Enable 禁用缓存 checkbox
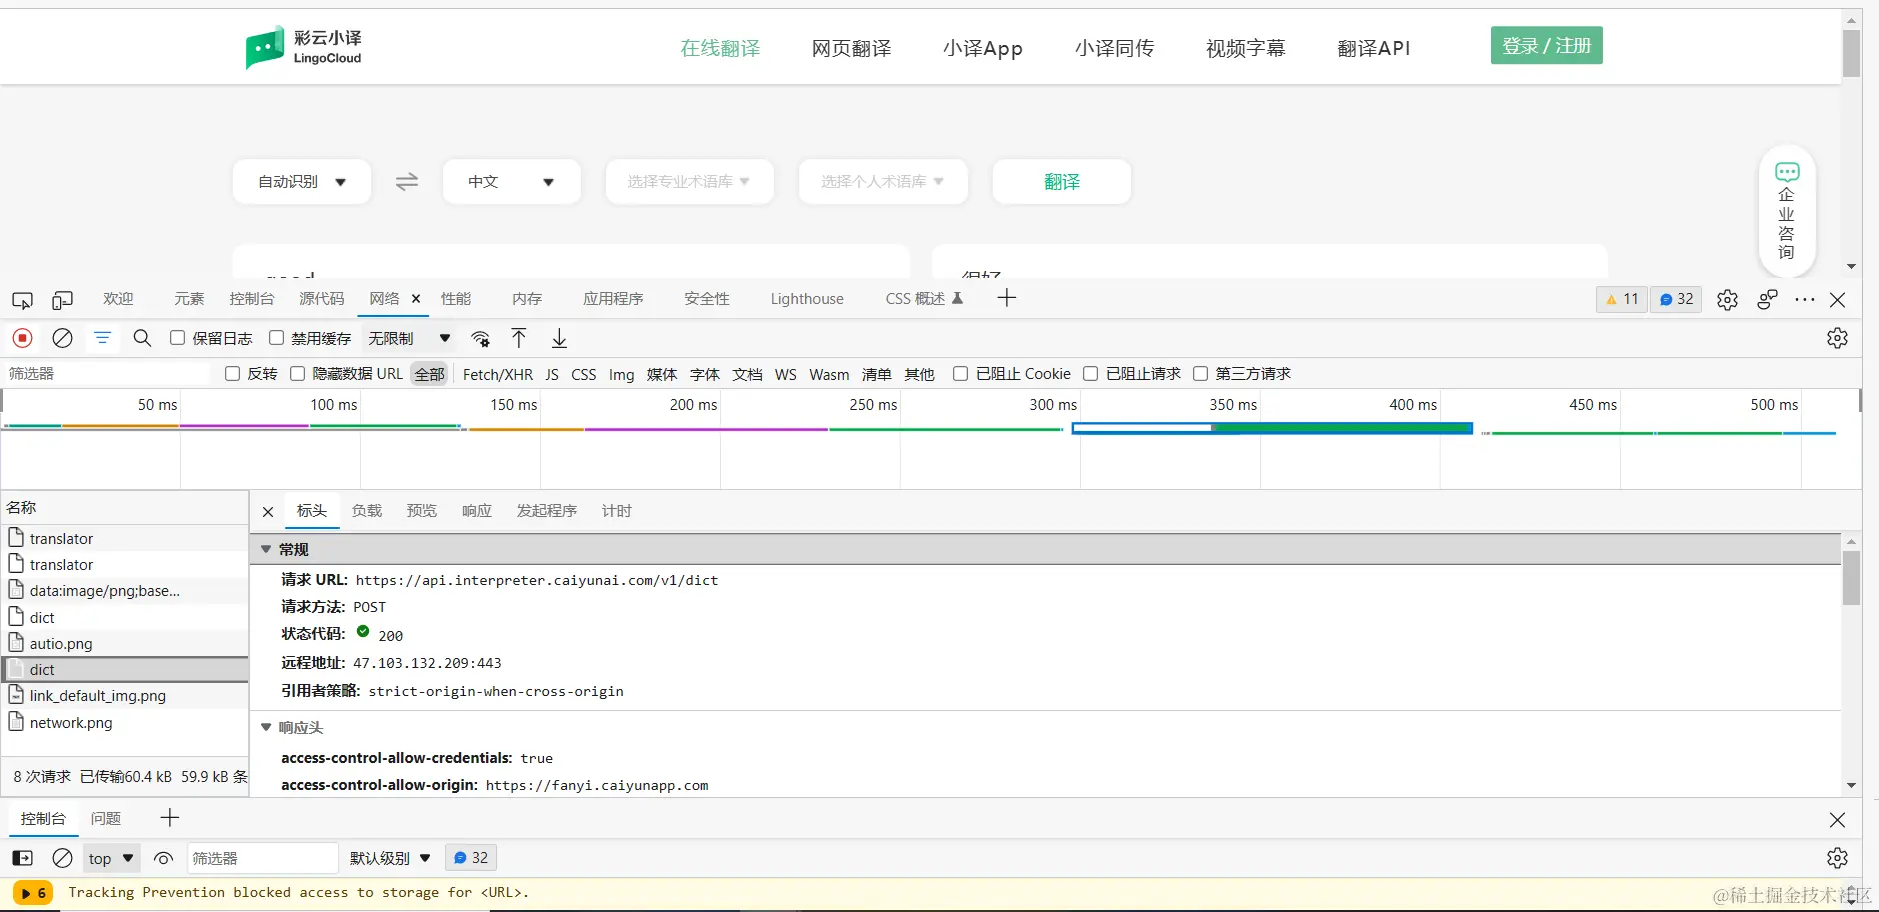 click(276, 338)
